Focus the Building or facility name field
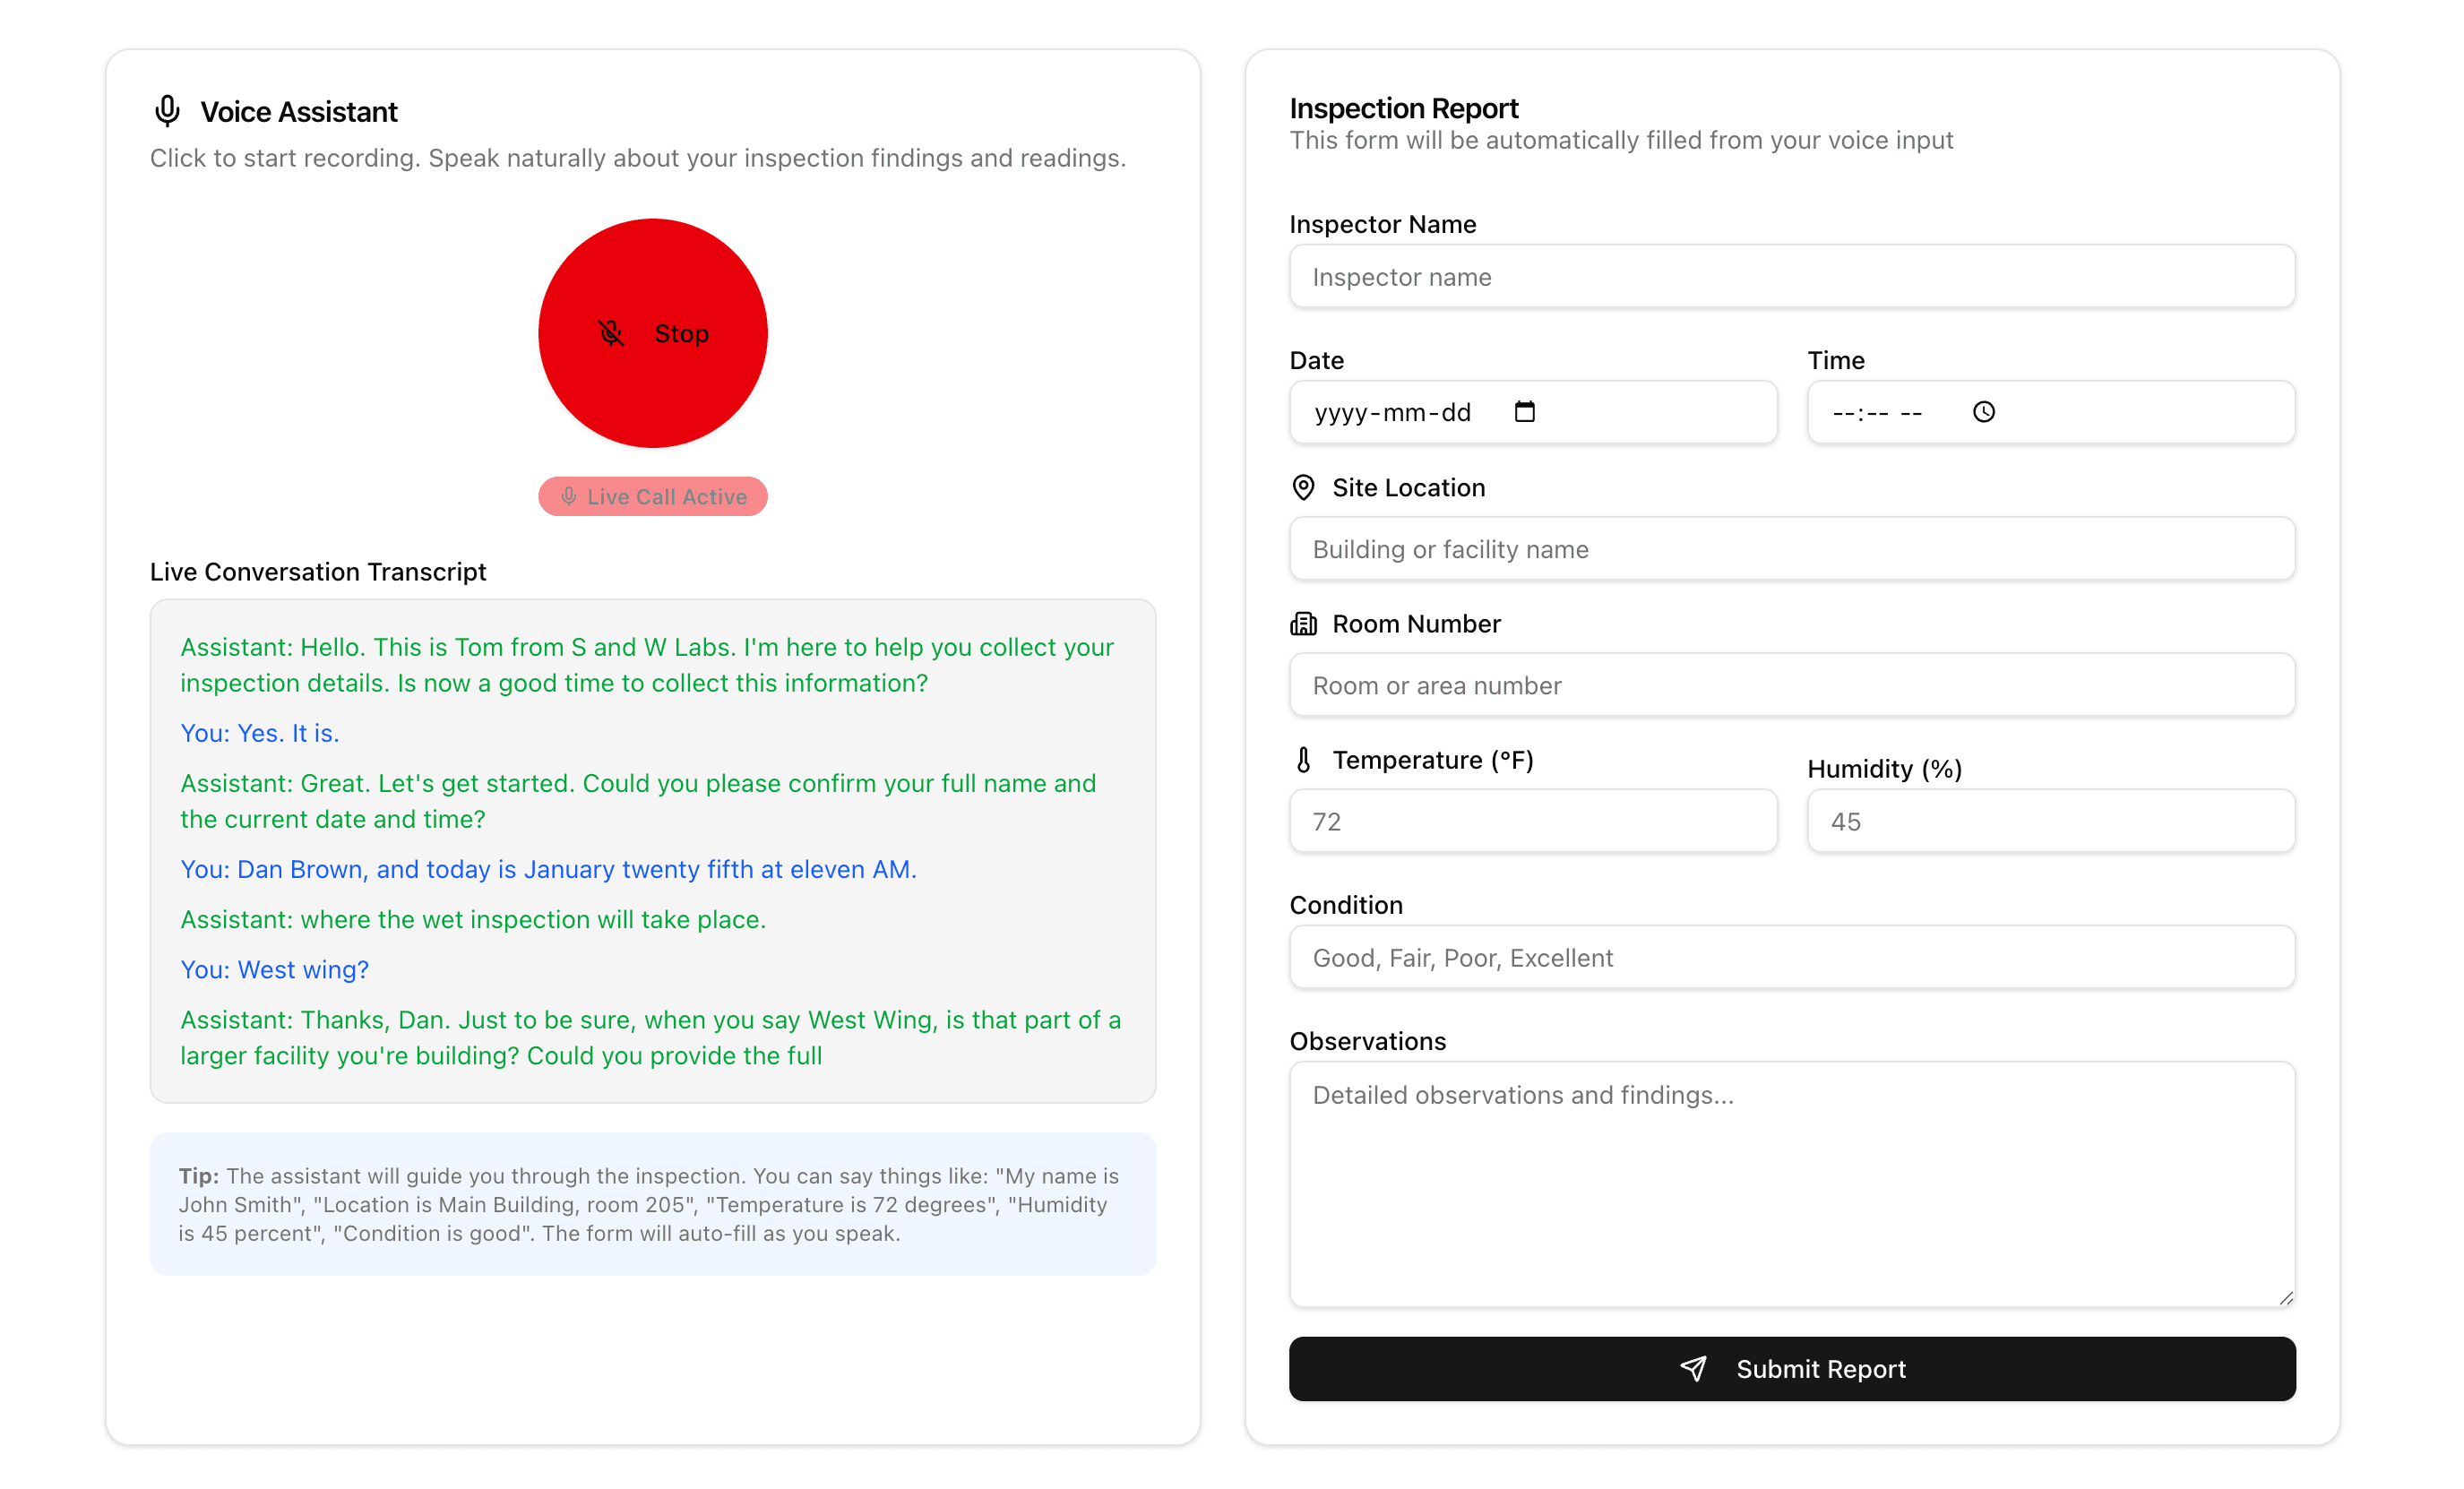The image size is (2464, 1489). tap(1791, 548)
